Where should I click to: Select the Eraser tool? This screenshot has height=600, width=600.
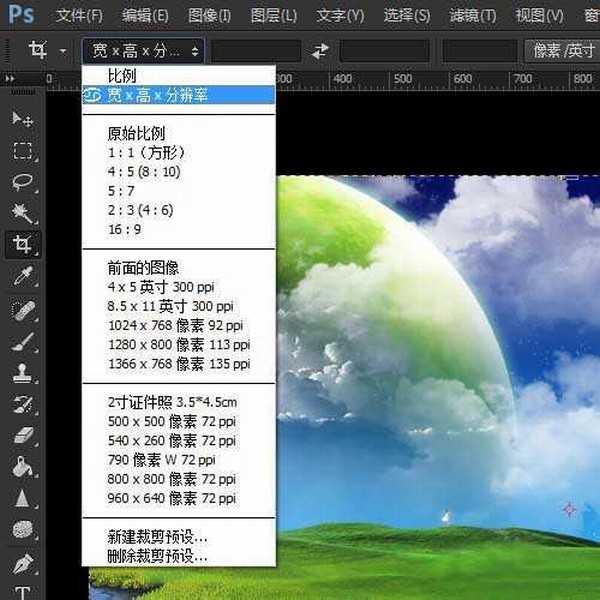click(x=22, y=434)
